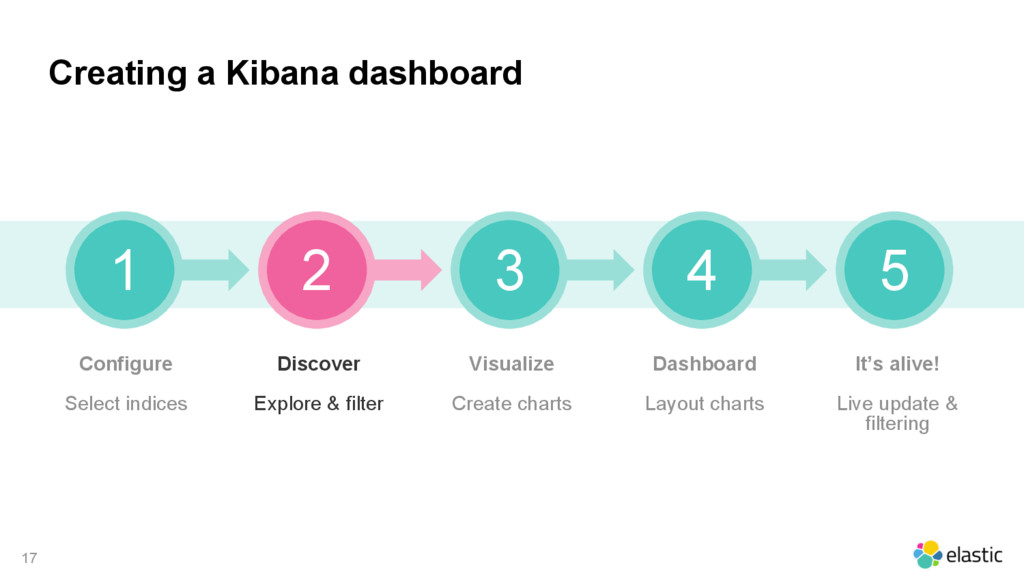Viewport: 1024px width, 576px height.
Task: Click the Discover heading
Action: pos(319,364)
